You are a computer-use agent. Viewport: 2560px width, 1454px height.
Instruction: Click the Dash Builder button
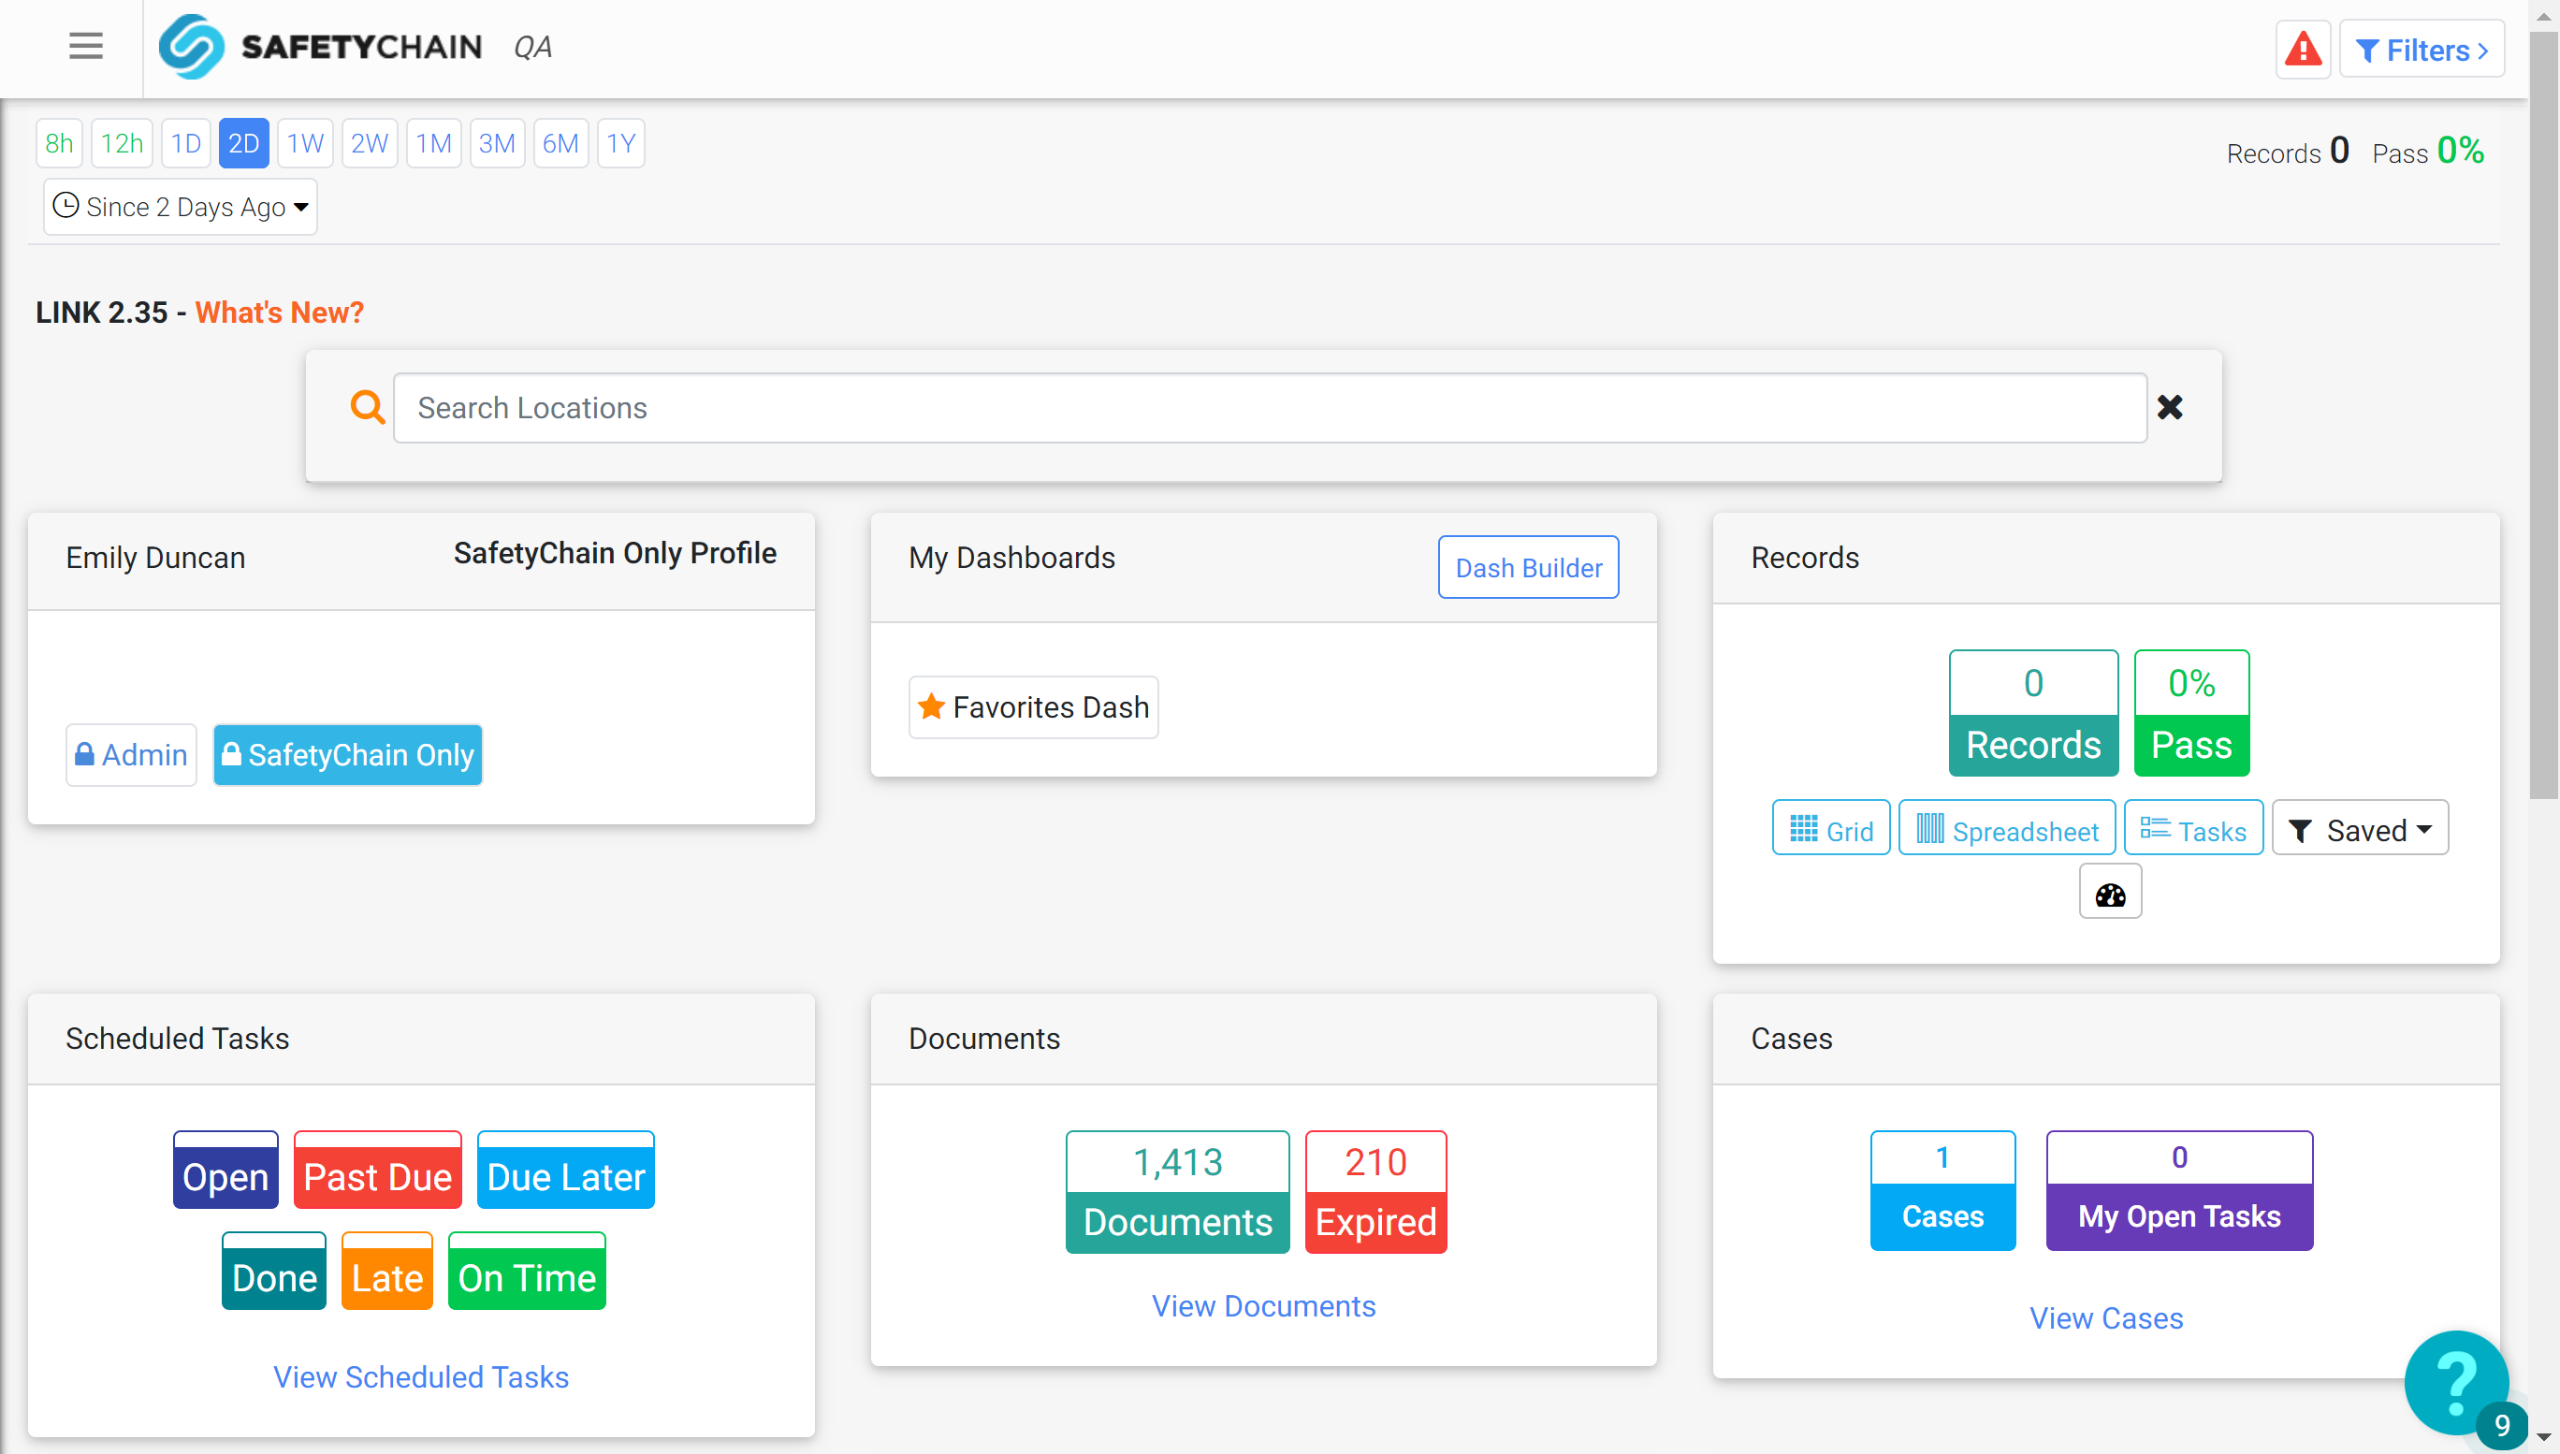(1528, 567)
